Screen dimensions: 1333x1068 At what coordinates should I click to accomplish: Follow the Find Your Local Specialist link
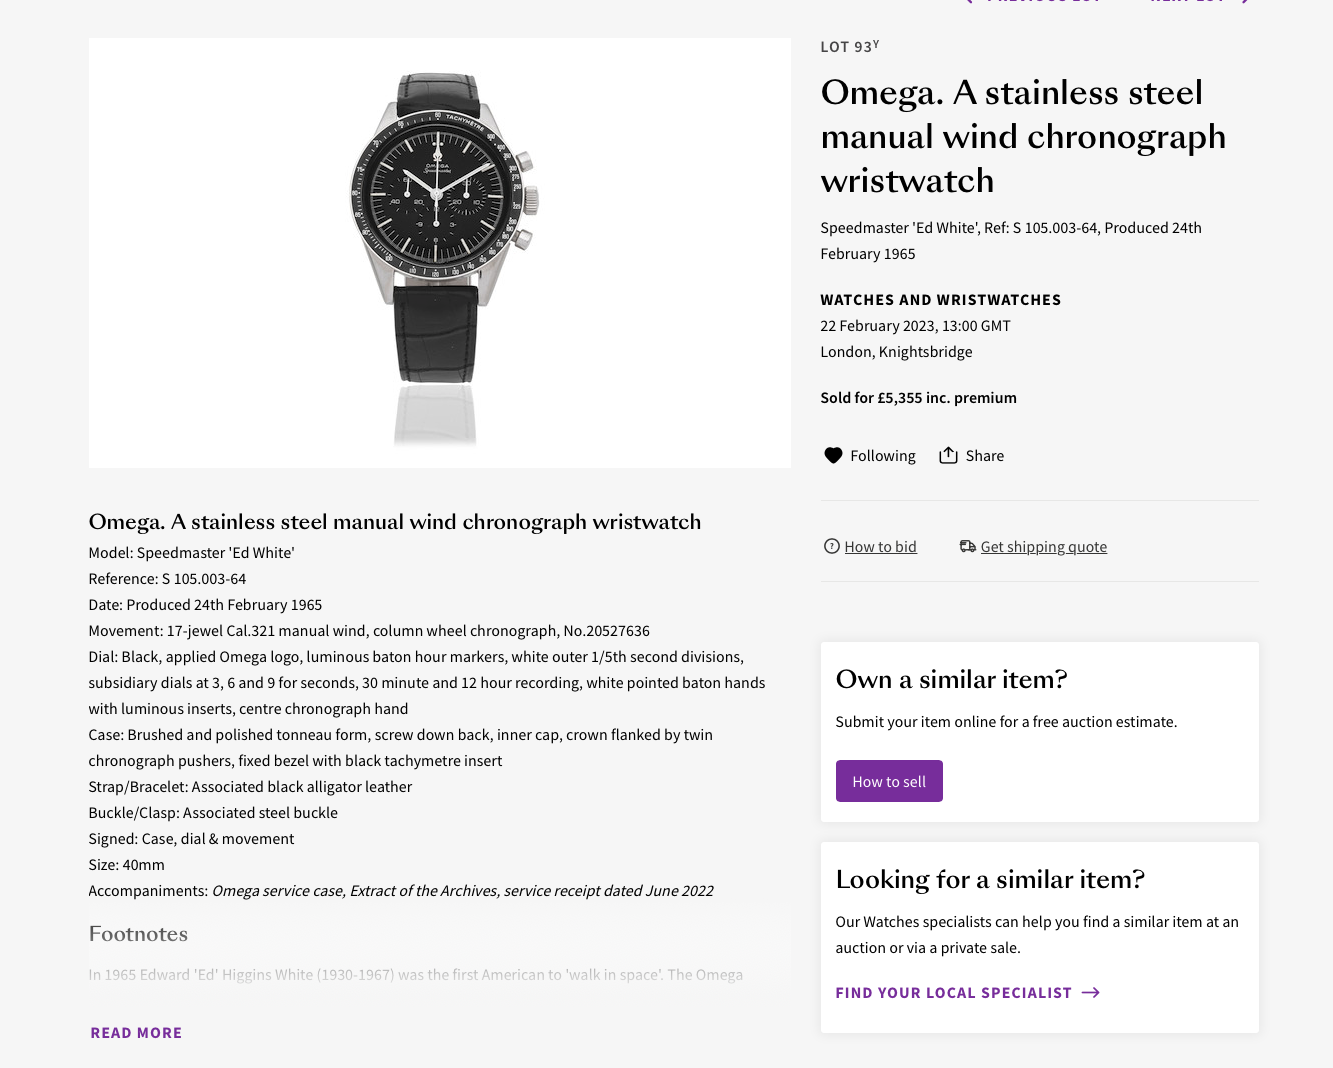point(953,993)
